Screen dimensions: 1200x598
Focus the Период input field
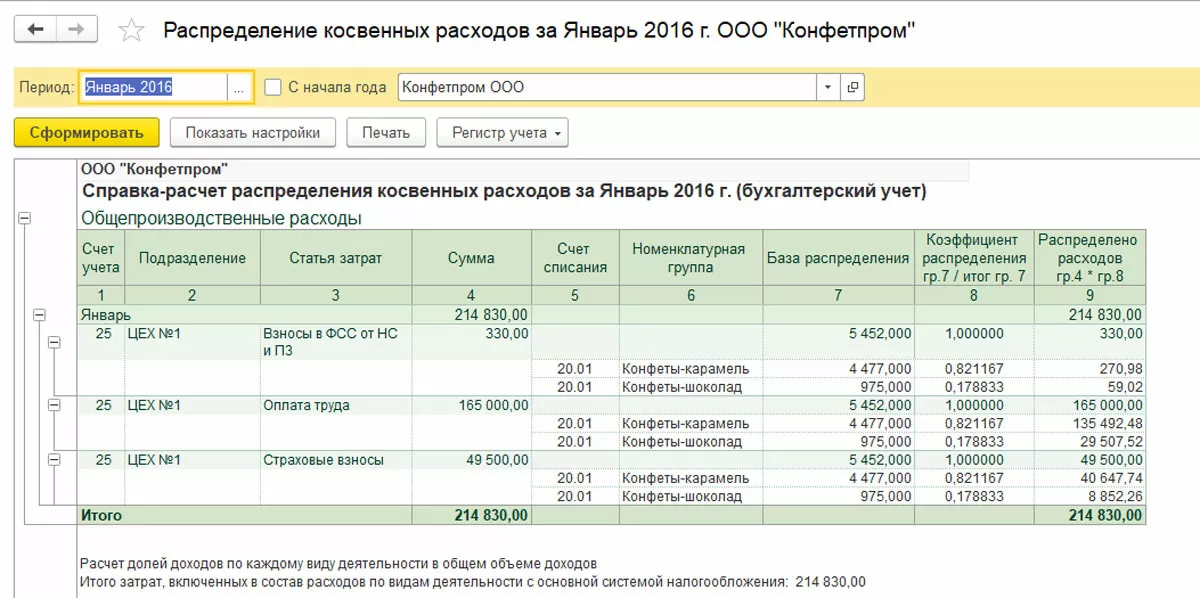click(x=154, y=87)
